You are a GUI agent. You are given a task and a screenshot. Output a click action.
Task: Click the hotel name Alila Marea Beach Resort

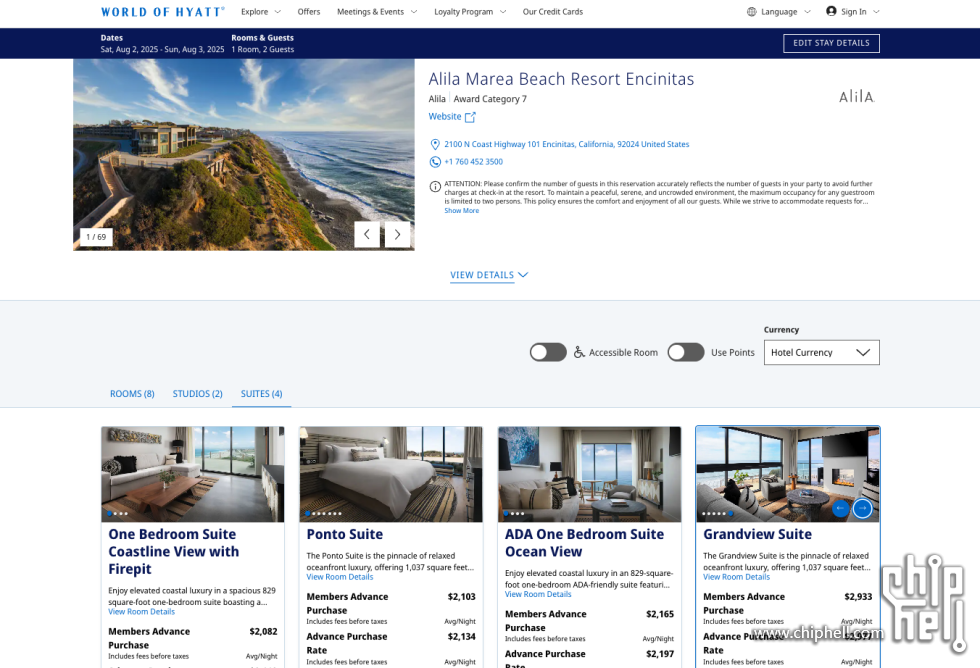[x=561, y=79]
